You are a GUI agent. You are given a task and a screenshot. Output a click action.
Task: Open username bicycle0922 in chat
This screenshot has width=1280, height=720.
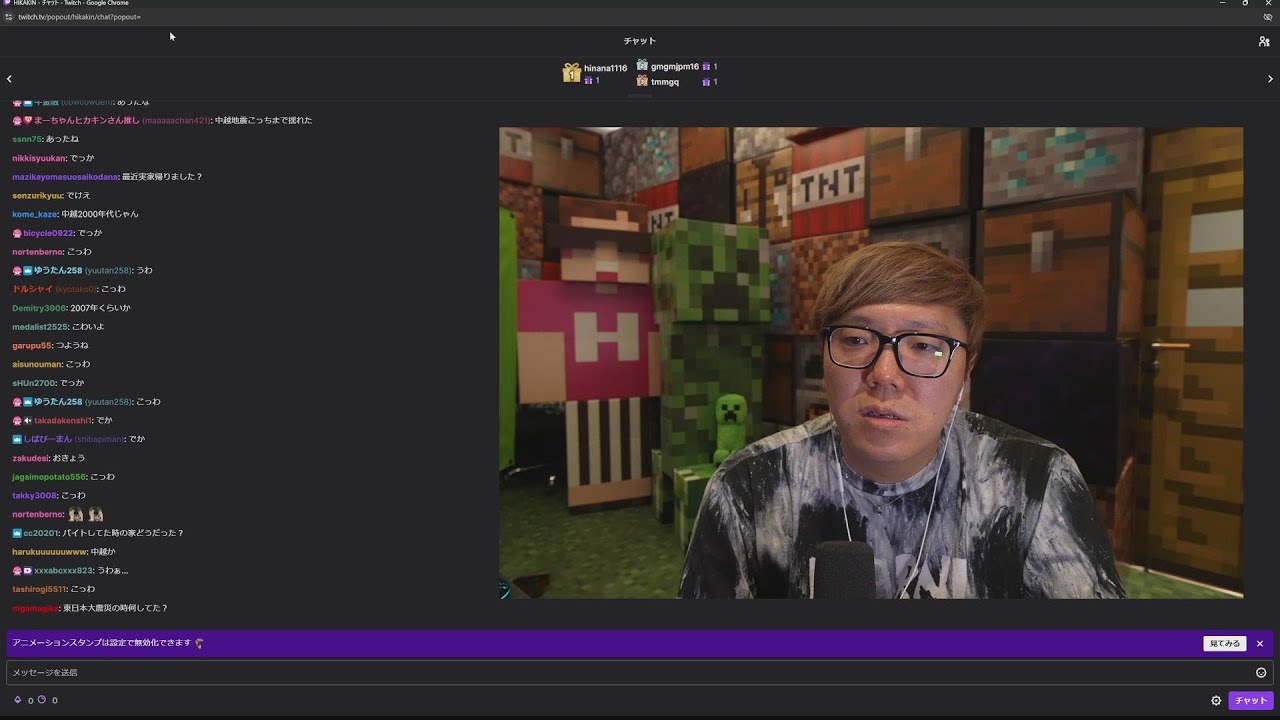coord(48,233)
